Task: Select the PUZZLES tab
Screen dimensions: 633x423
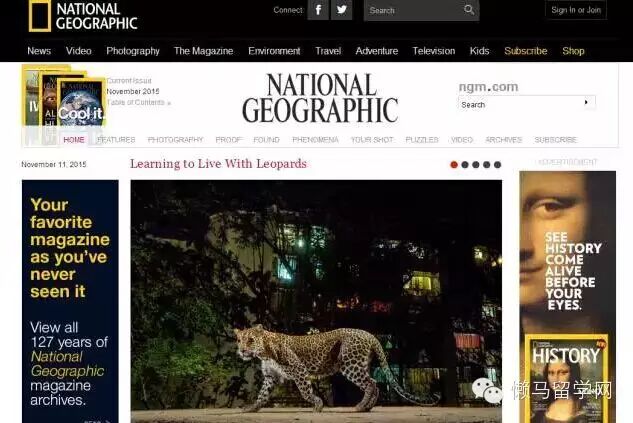Action: [422, 140]
